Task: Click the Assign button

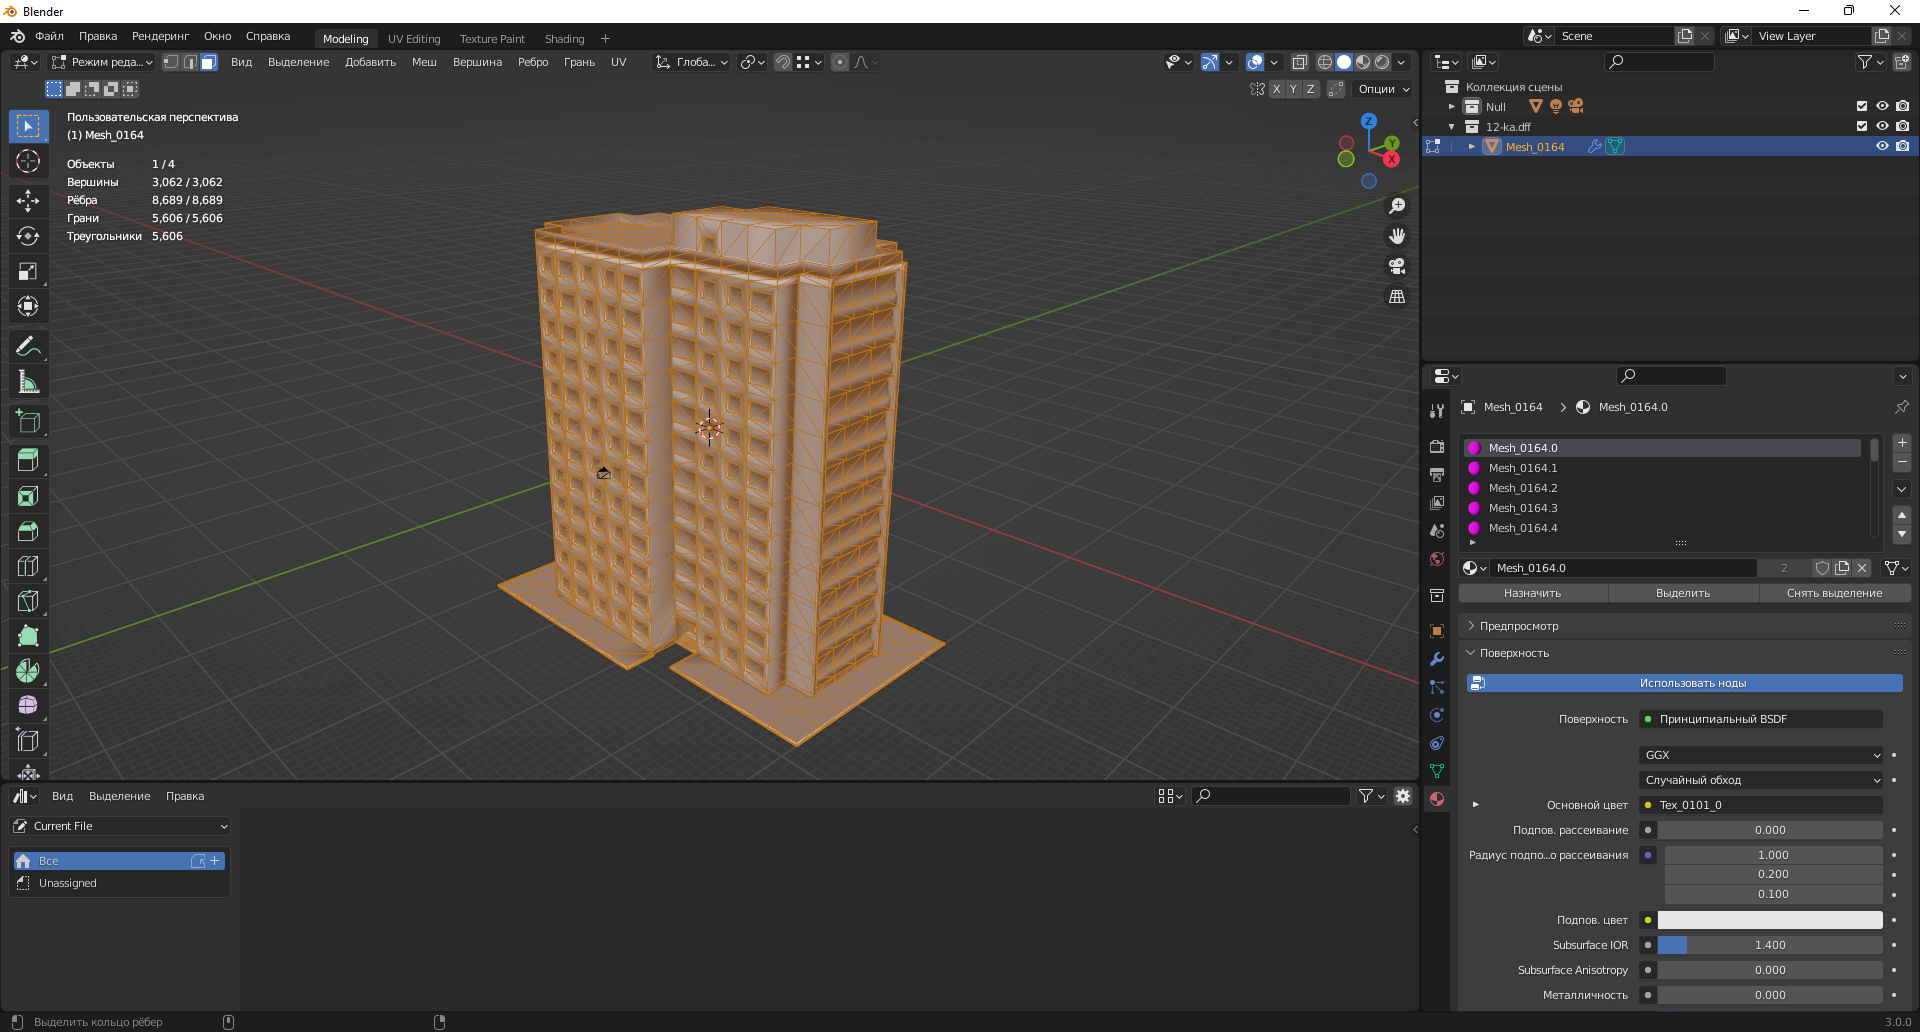Action: [x=1532, y=593]
